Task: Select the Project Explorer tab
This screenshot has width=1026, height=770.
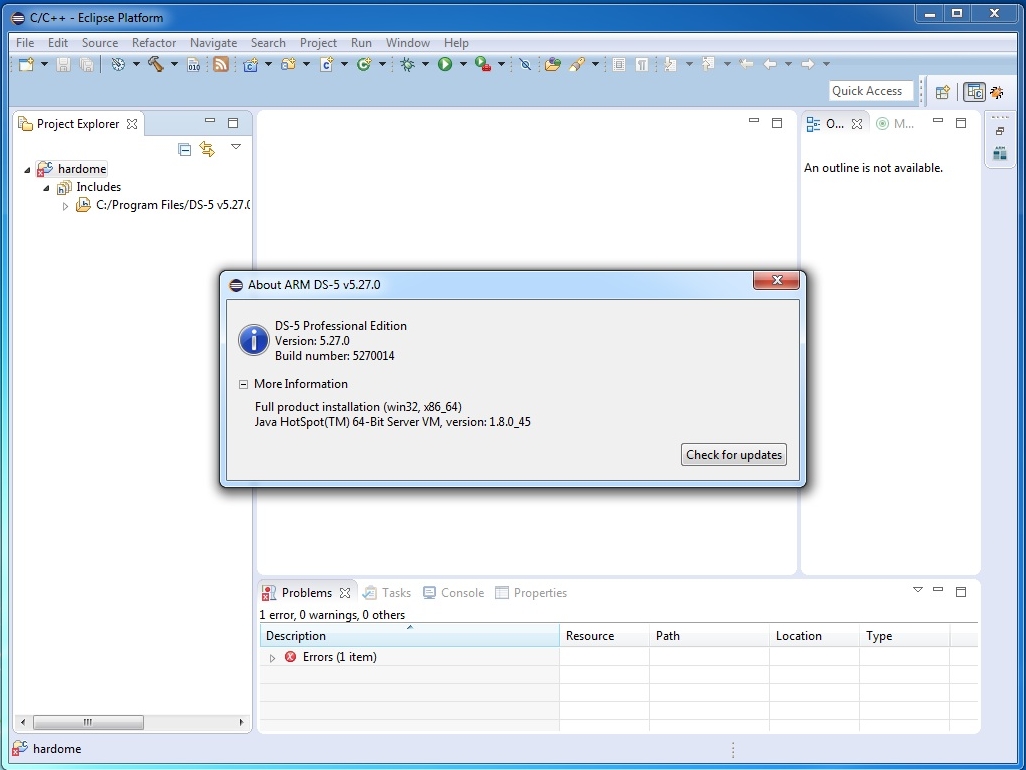Action: pyautogui.click(x=78, y=124)
